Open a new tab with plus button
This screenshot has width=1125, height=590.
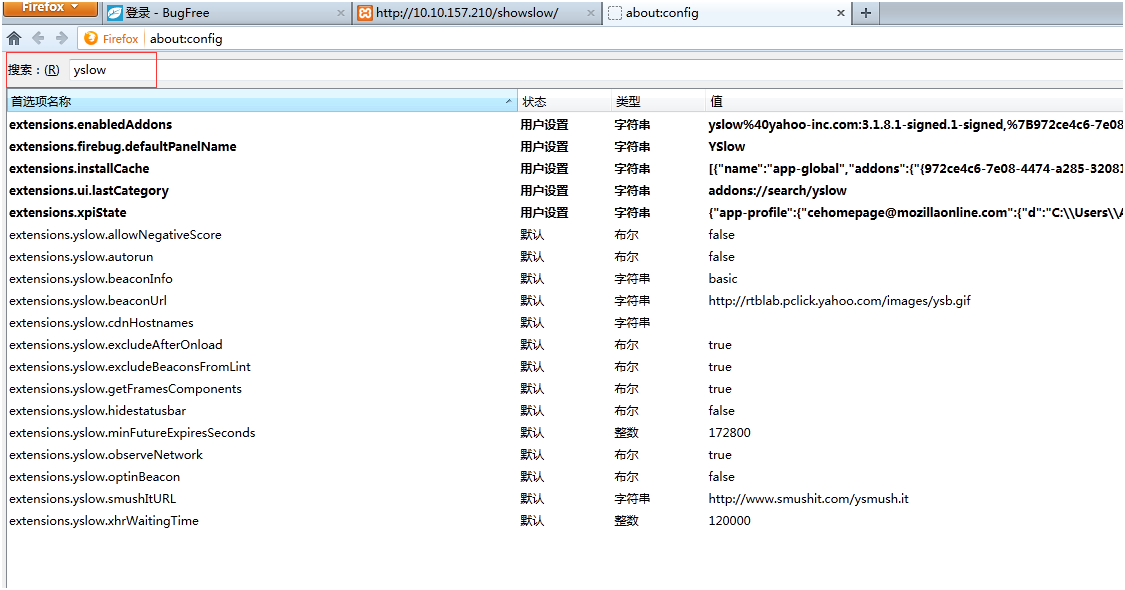(x=866, y=13)
